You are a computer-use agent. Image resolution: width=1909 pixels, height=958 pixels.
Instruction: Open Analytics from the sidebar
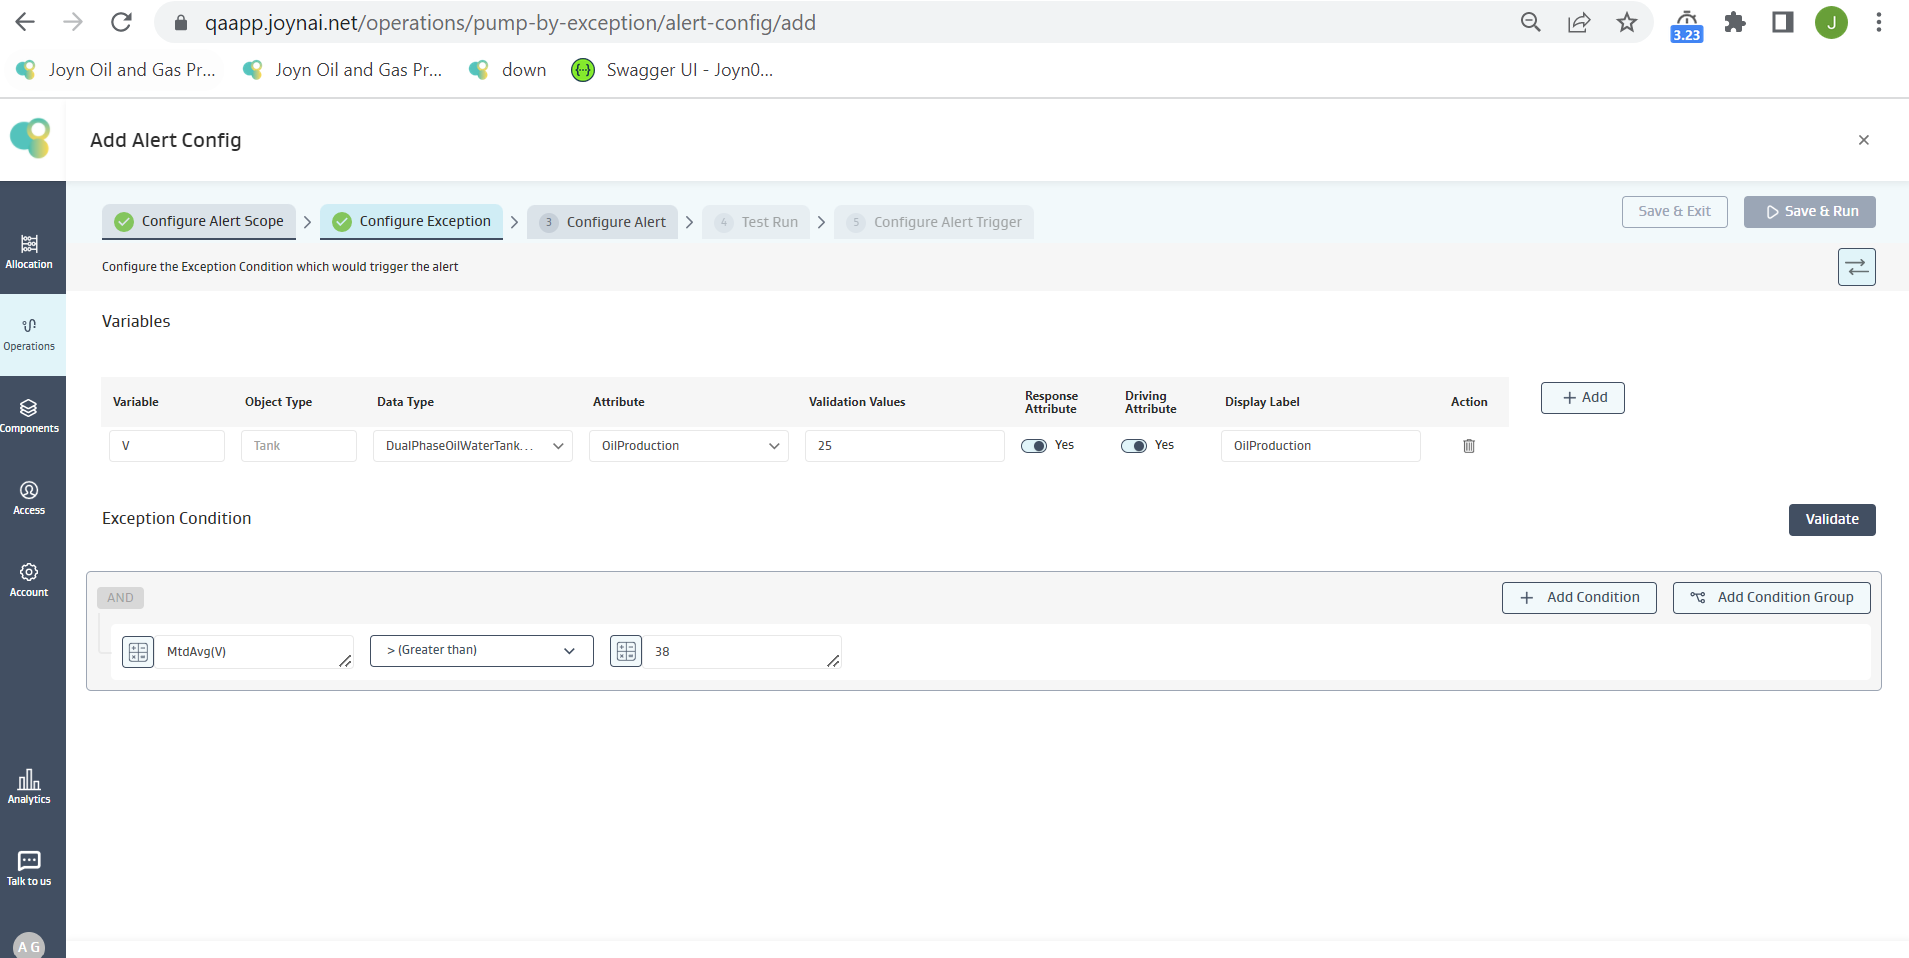(x=29, y=787)
